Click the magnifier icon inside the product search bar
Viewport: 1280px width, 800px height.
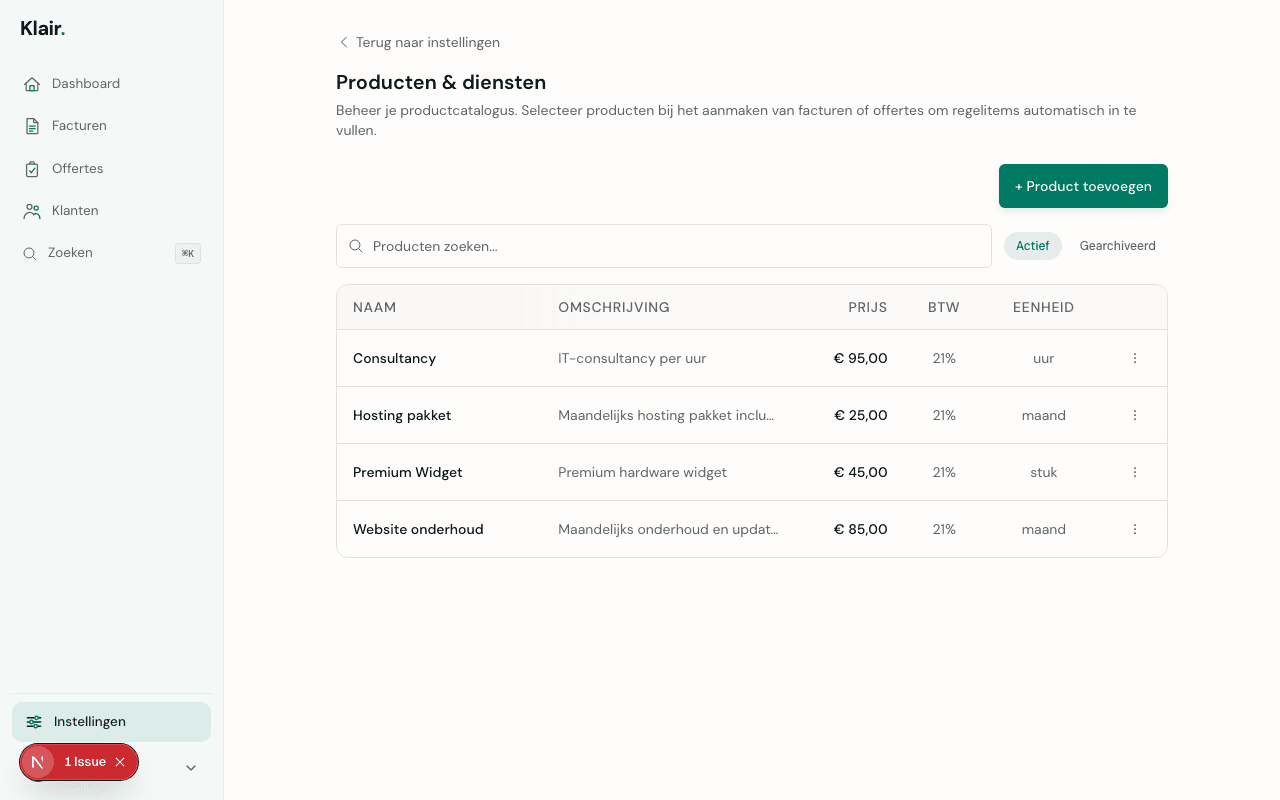[356, 246]
